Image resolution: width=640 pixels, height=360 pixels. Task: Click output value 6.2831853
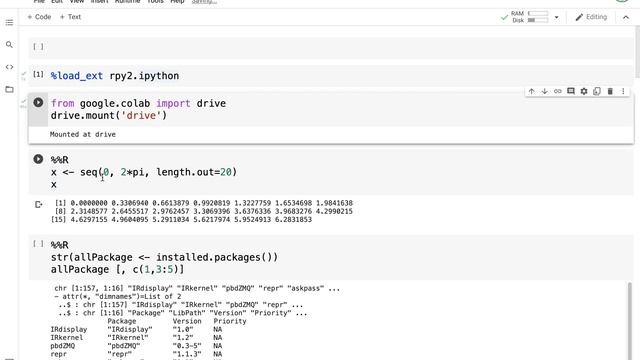(x=293, y=220)
